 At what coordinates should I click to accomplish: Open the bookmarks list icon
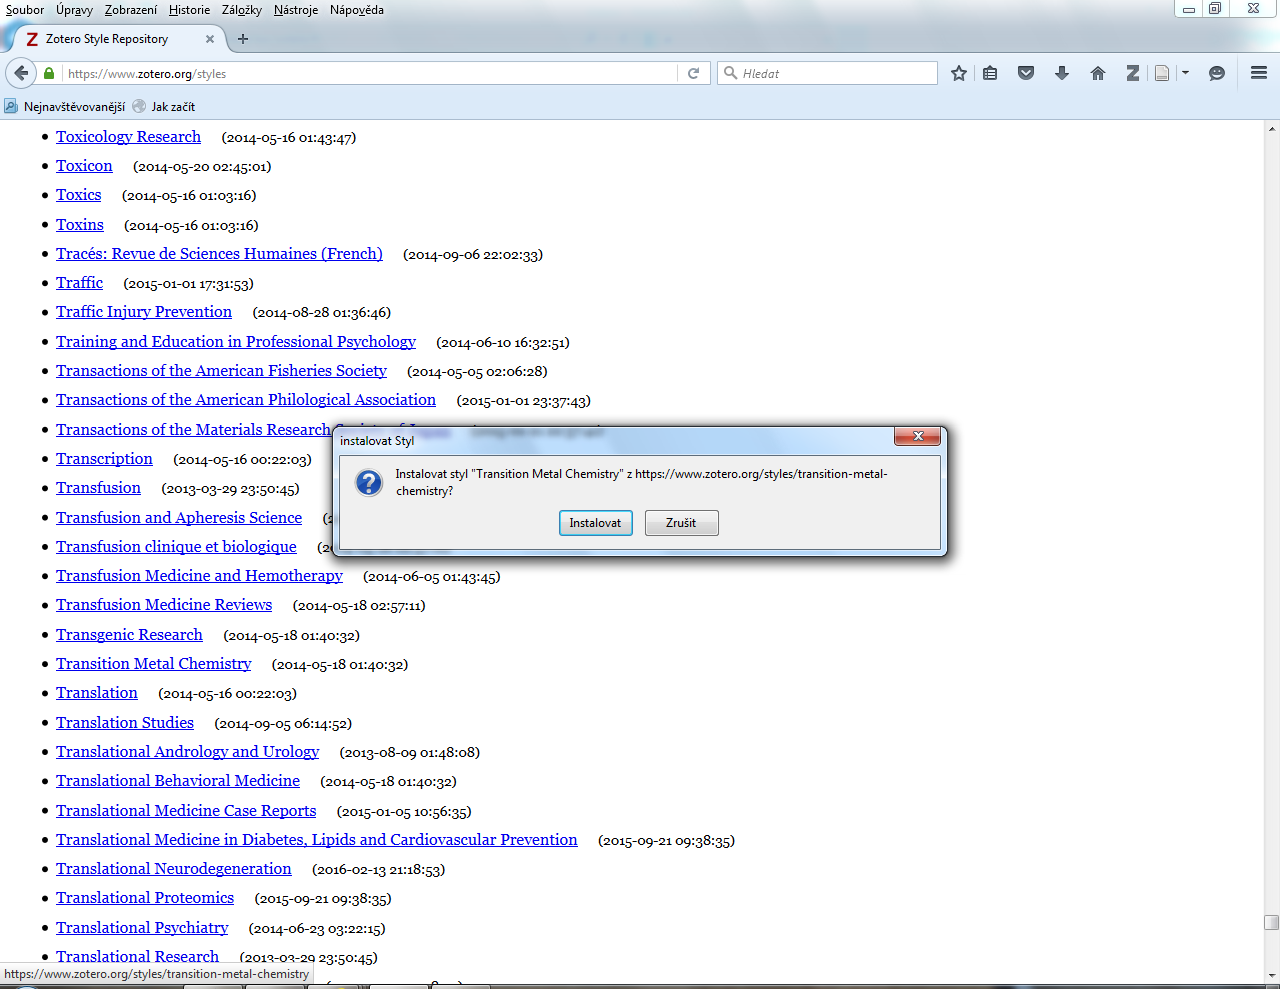[x=990, y=73]
